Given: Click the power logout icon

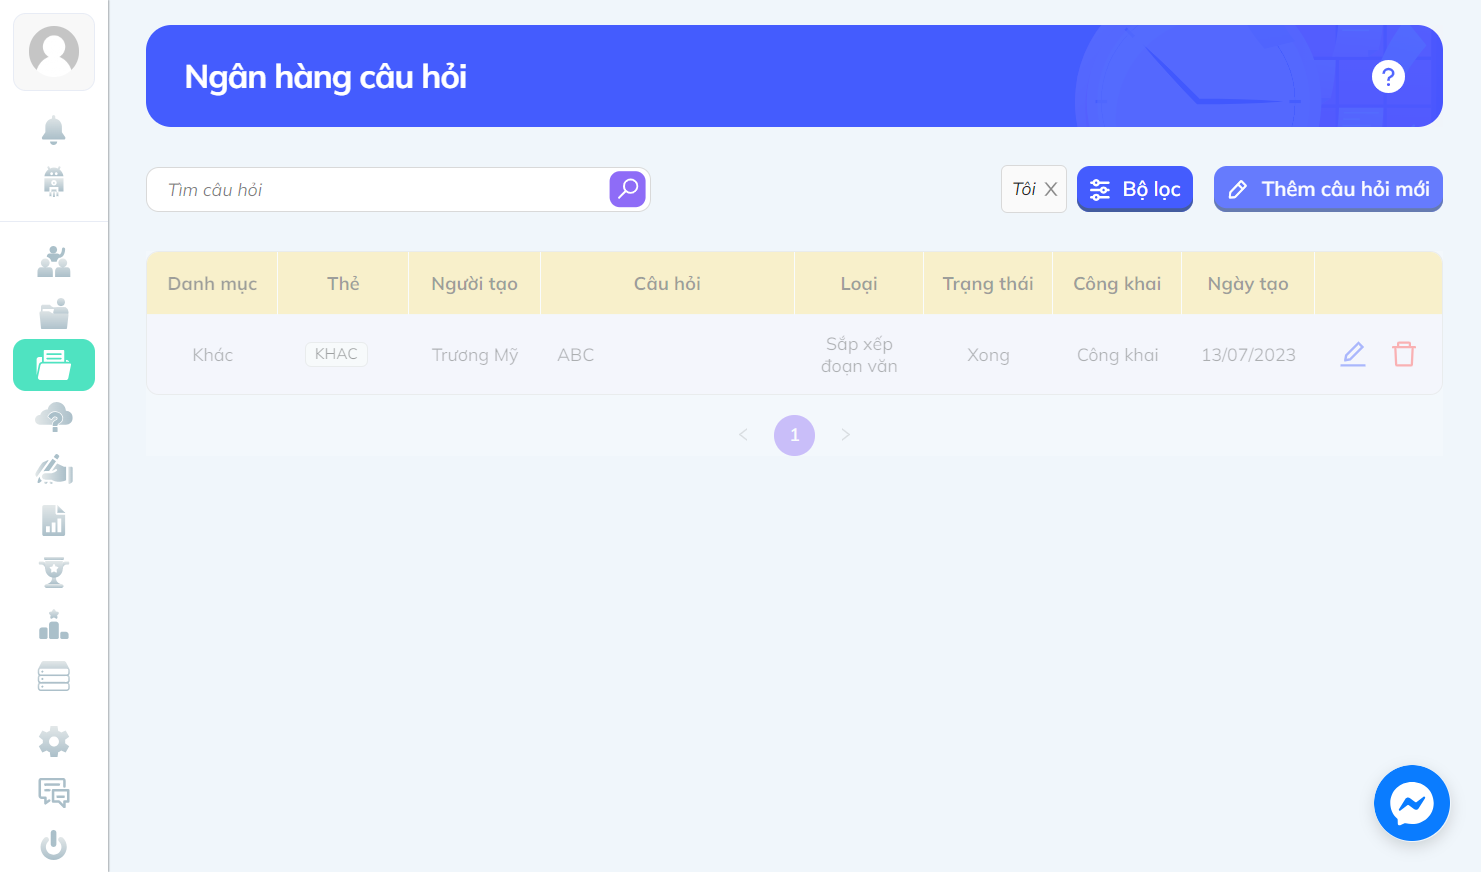Looking at the screenshot, I should tap(54, 846).
